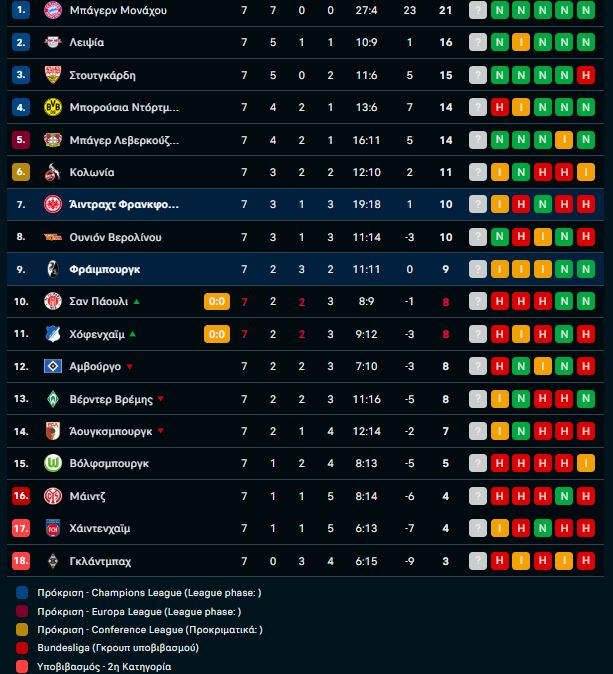Open the Ουνιόν Βερολίνου team link
Screen dimensions: 613x674
115,237
